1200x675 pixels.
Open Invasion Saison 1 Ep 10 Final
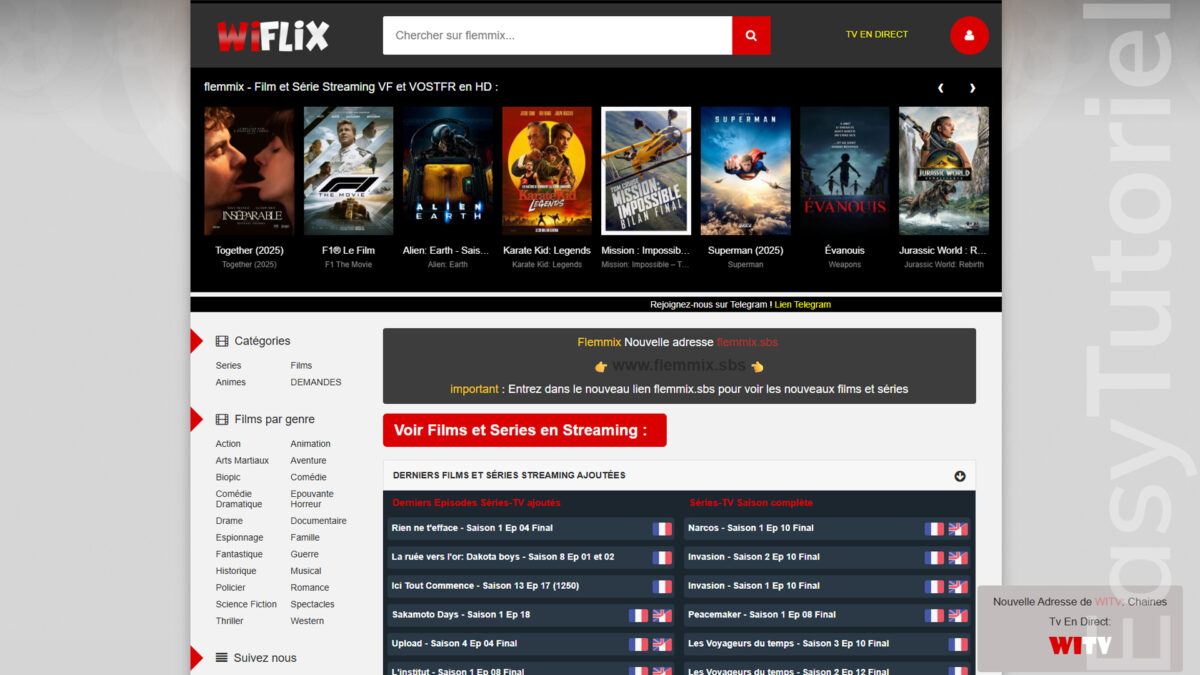pyautogui.click(x=754, y=586)
